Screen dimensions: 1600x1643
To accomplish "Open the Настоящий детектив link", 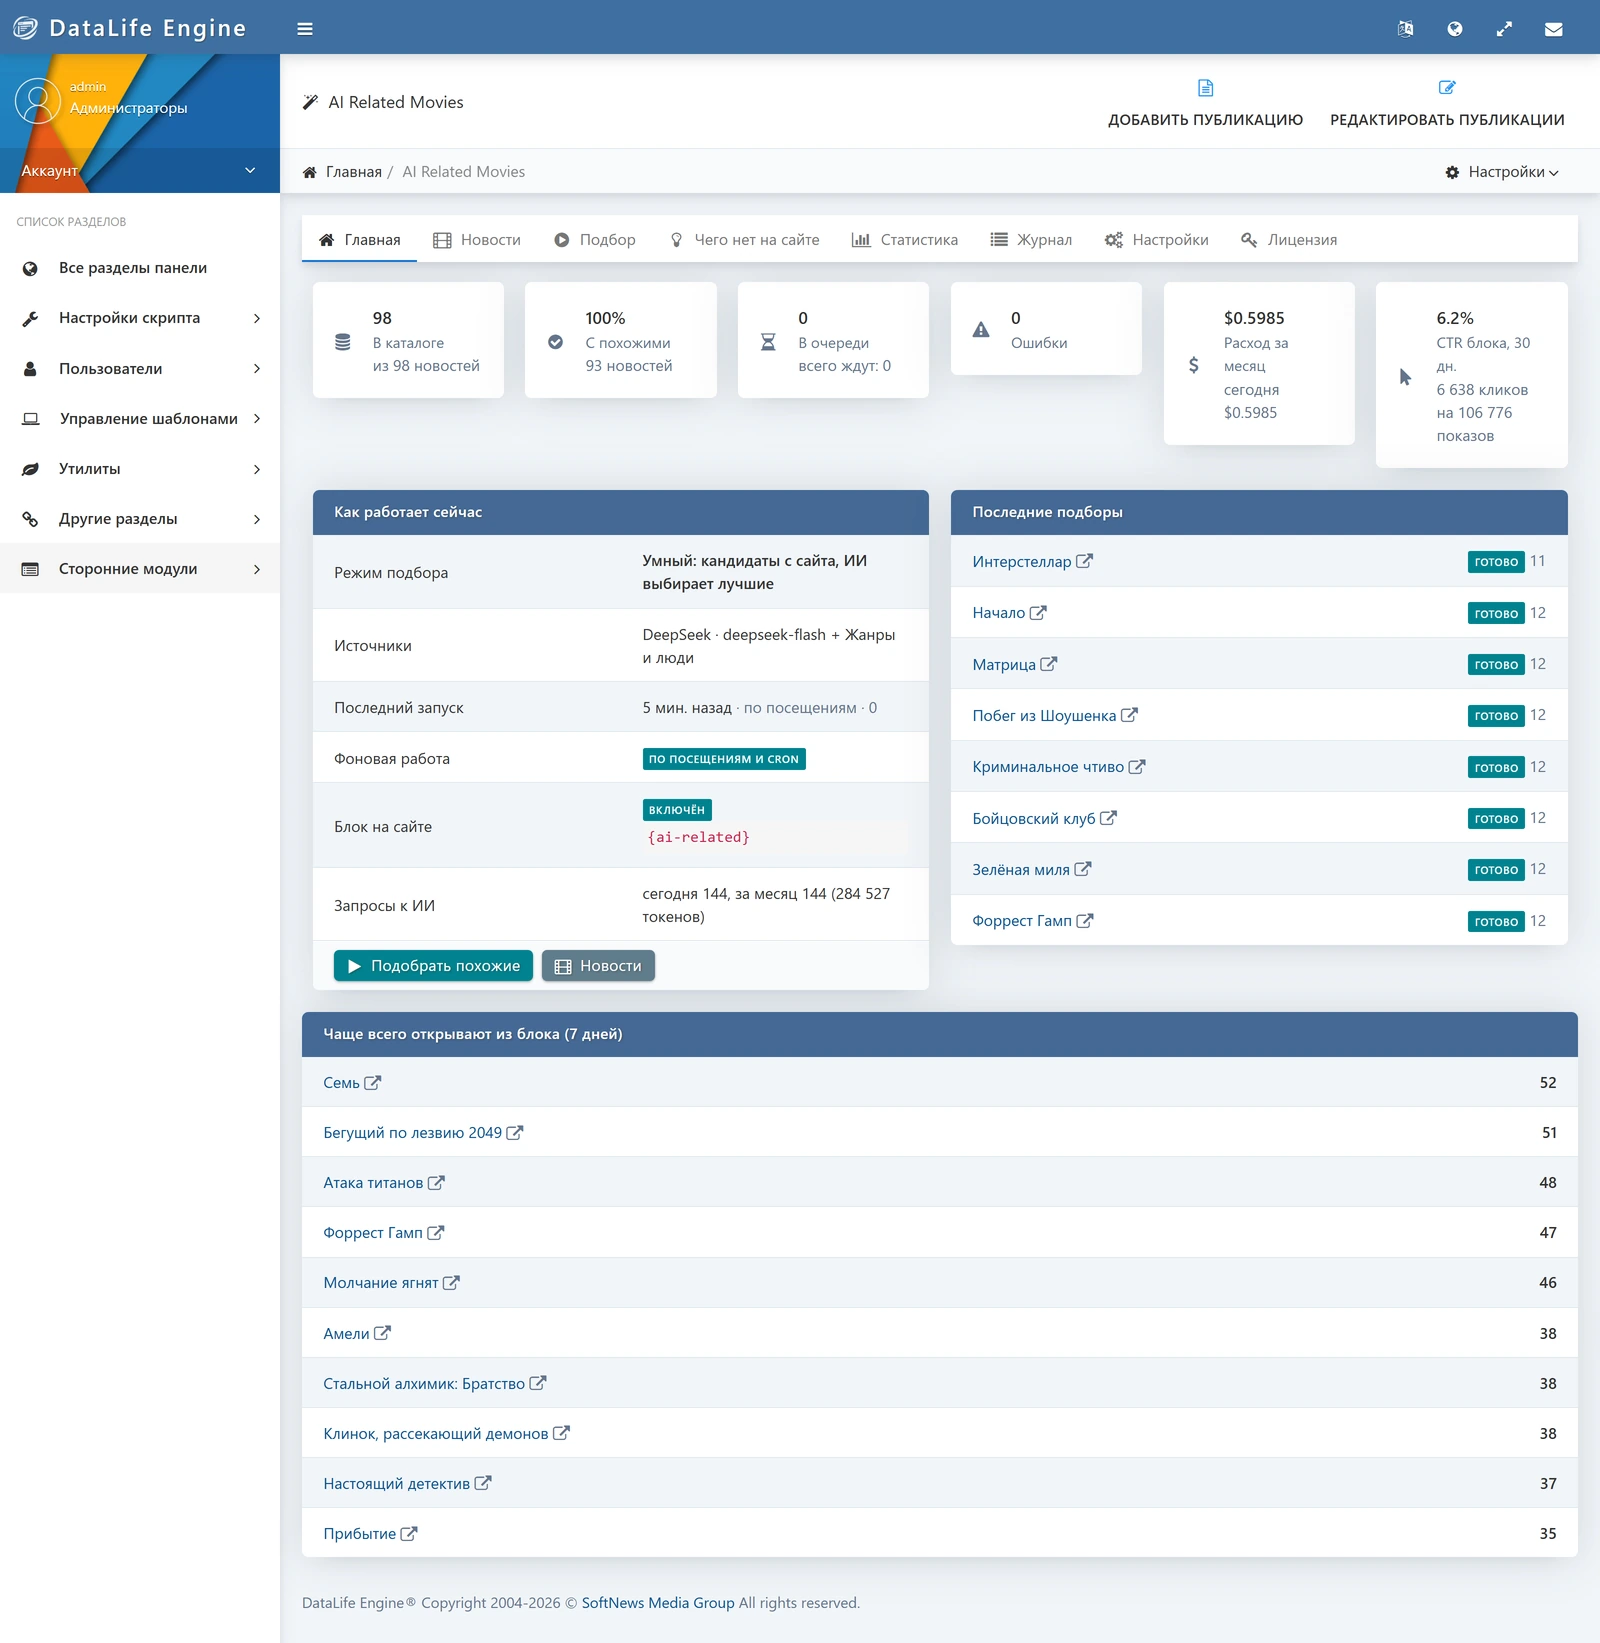I will coord(396,1483).
